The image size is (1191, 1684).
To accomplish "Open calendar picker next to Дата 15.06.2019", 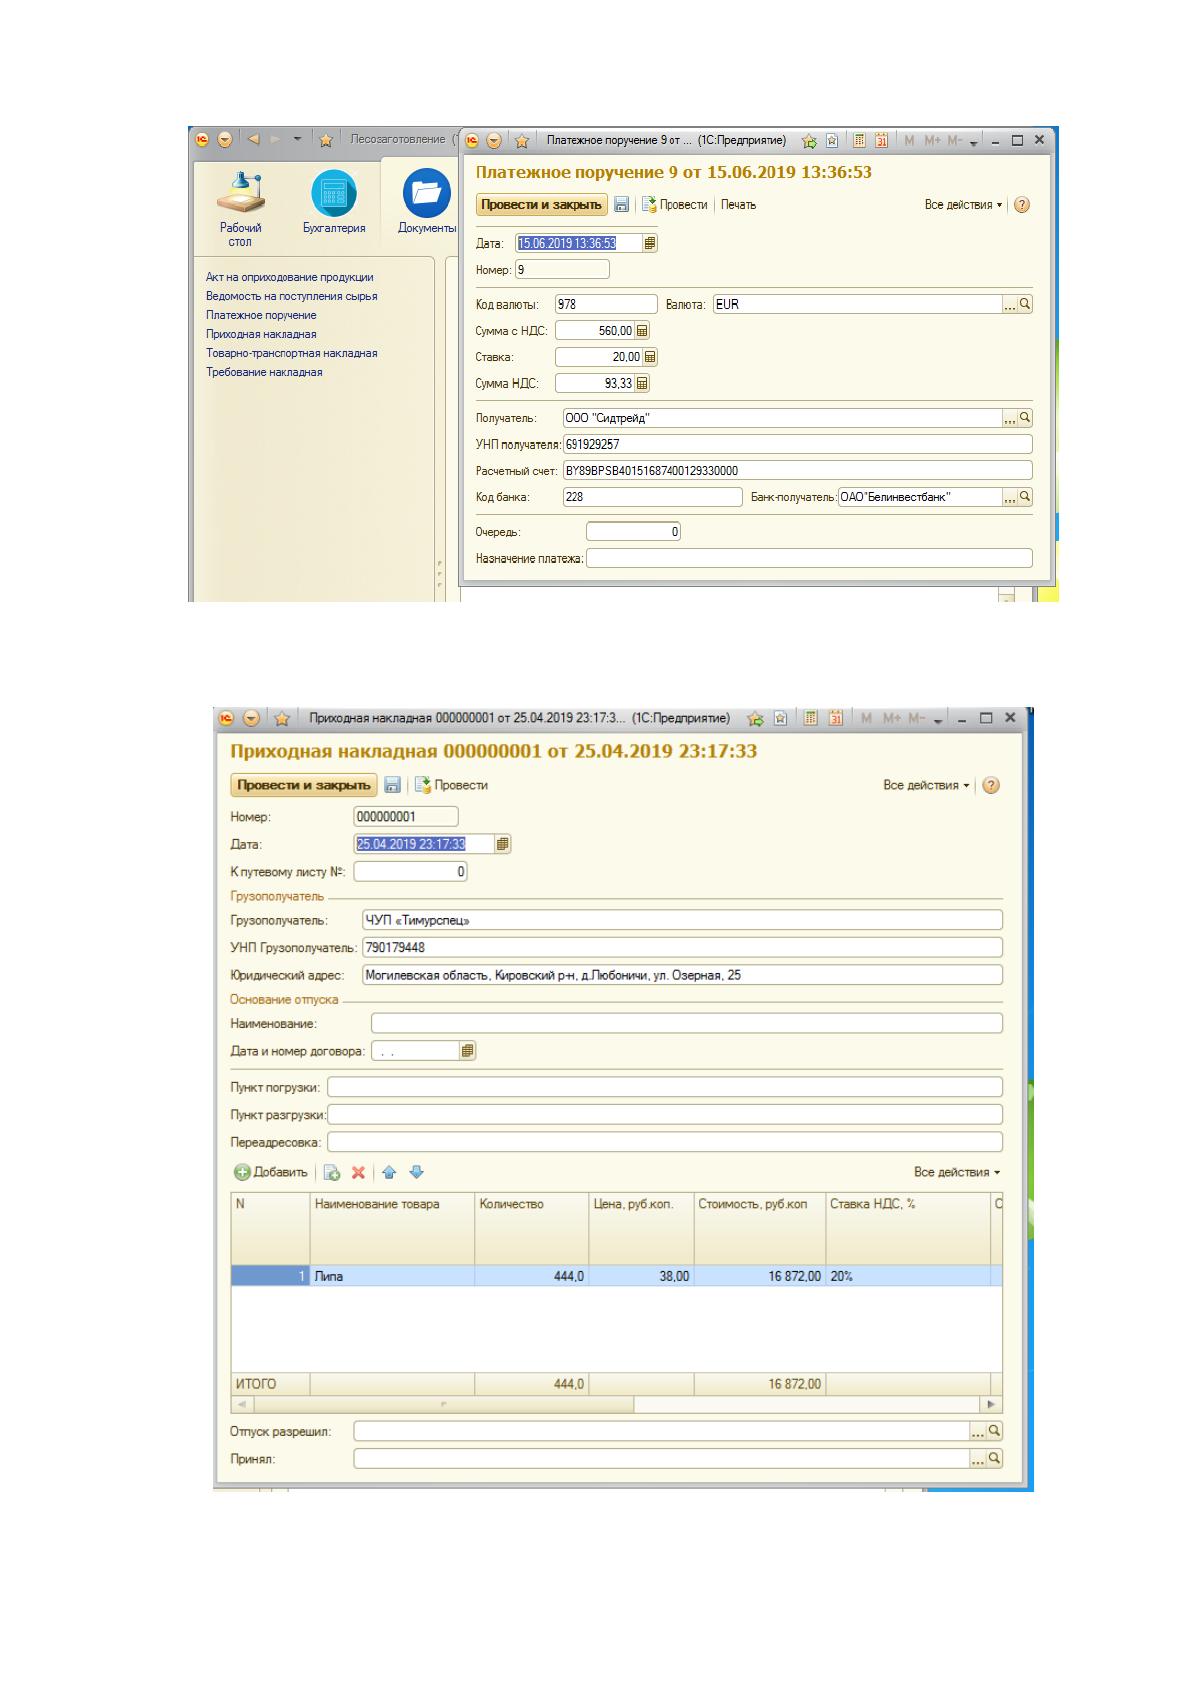I will [650, 243].
